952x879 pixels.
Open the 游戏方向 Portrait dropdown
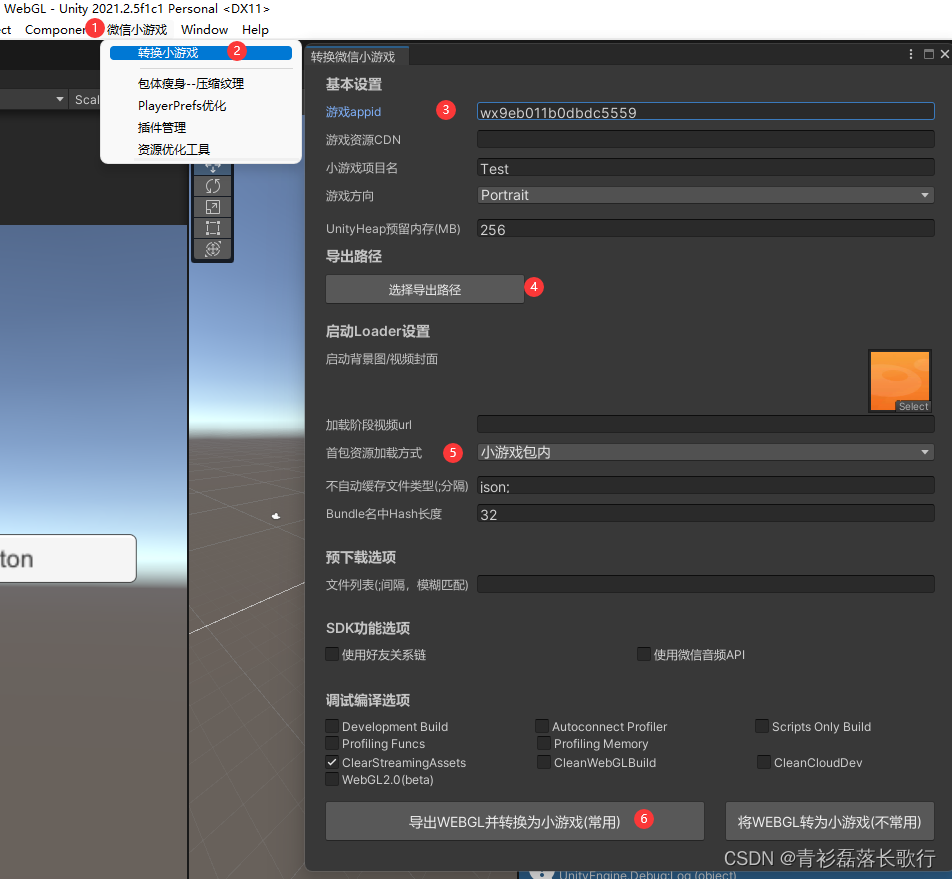pyautogui.click(x=706, y=195)
